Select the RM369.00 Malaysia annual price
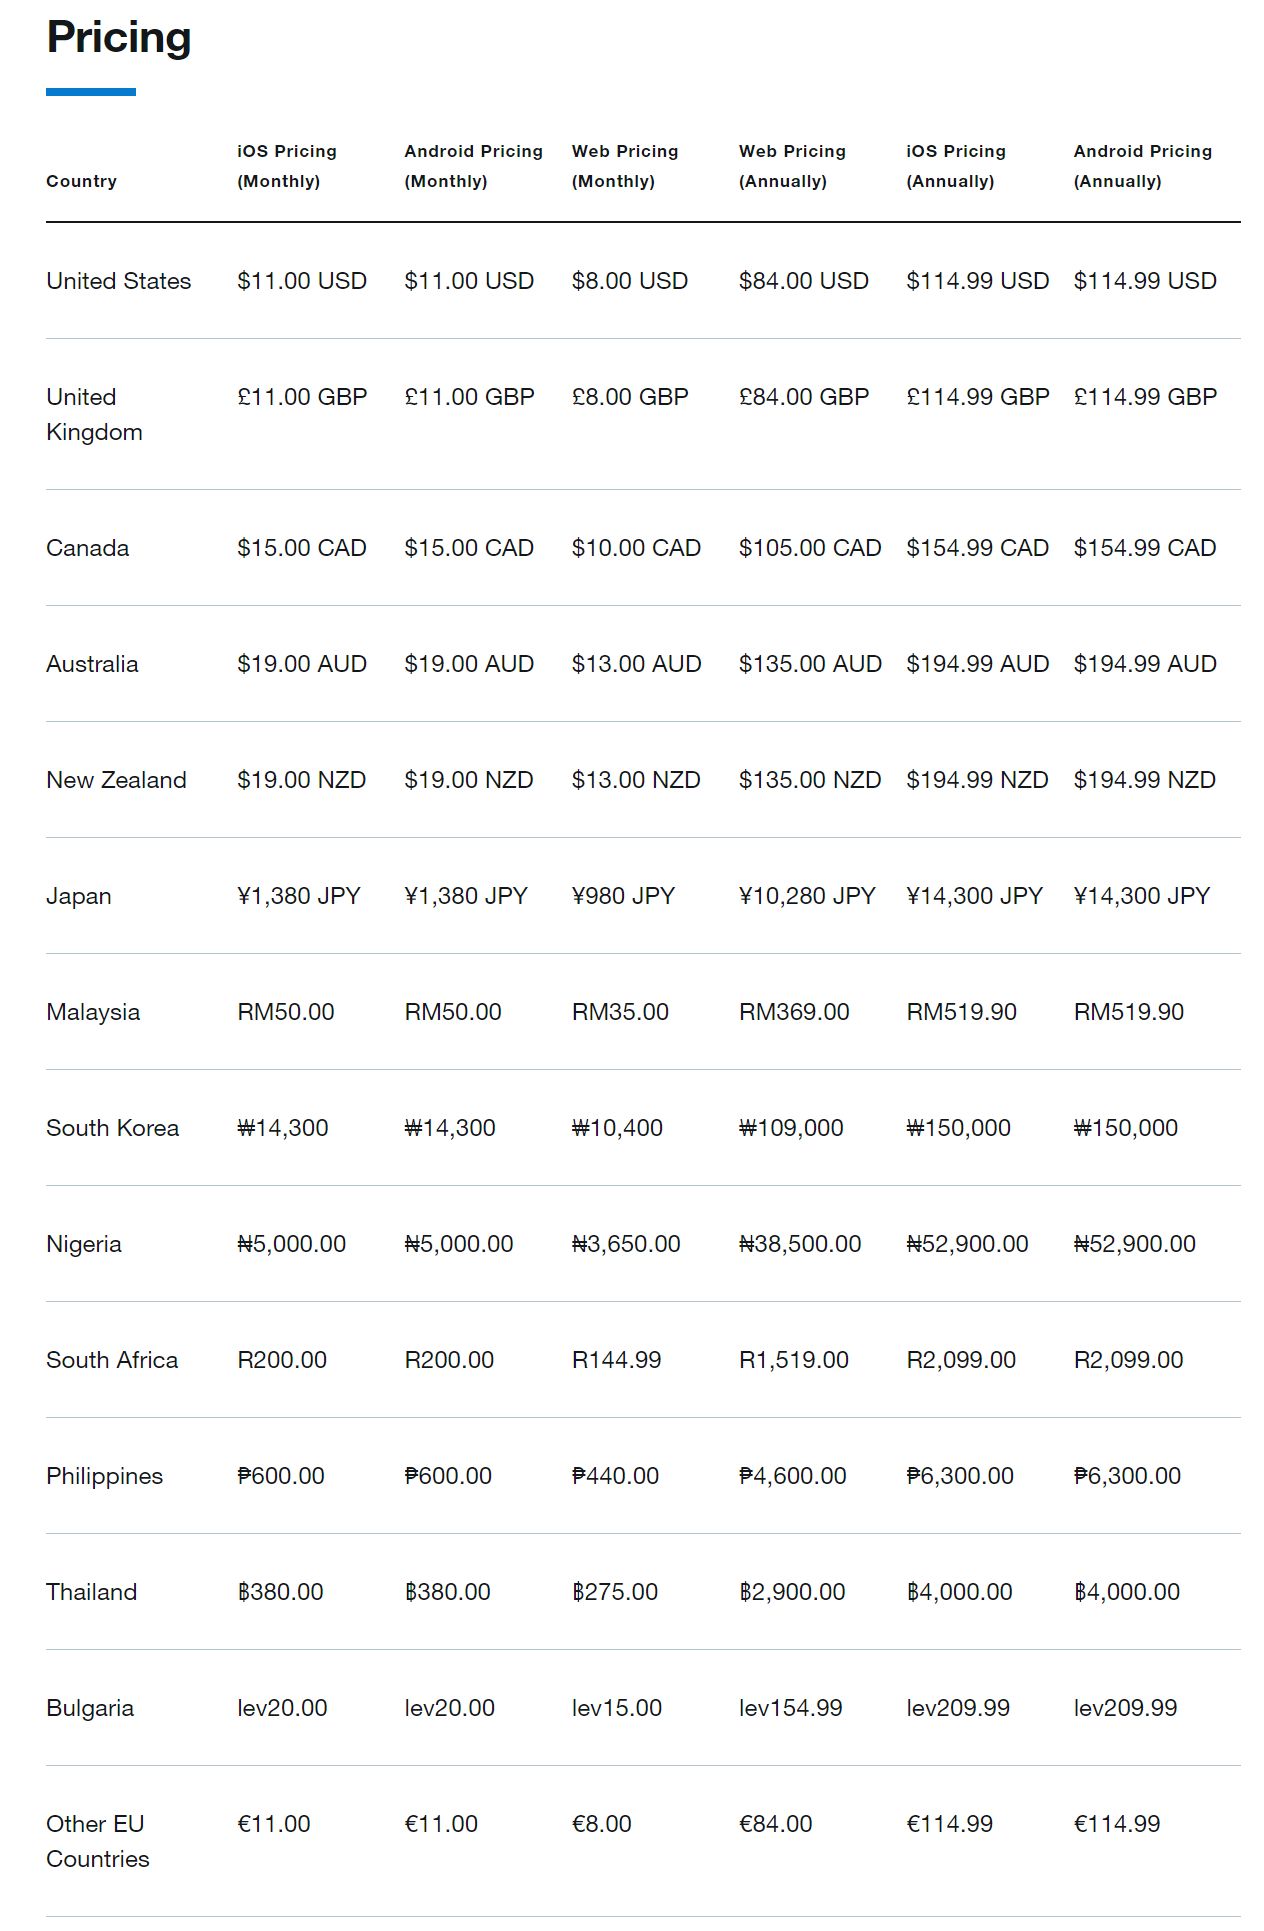Image resolution: width=1264 pixels, height=1931 pixels. pos(794,1012)
